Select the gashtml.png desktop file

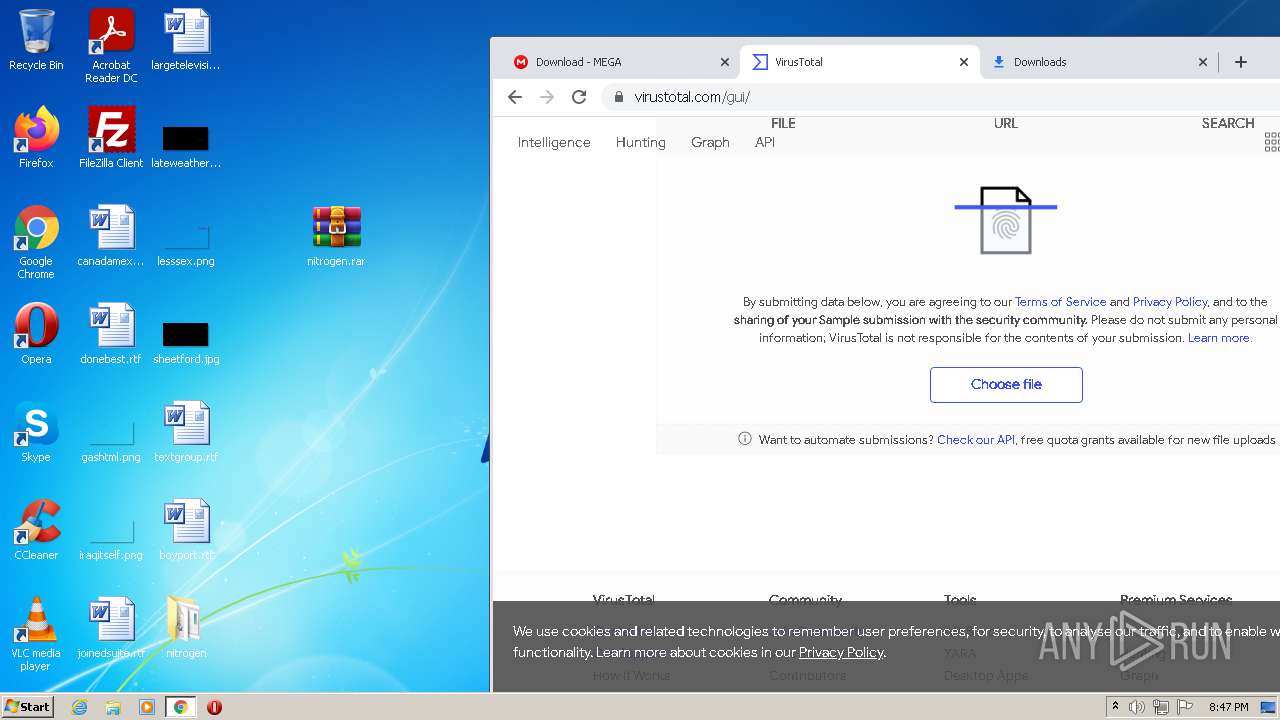point(111,442)
